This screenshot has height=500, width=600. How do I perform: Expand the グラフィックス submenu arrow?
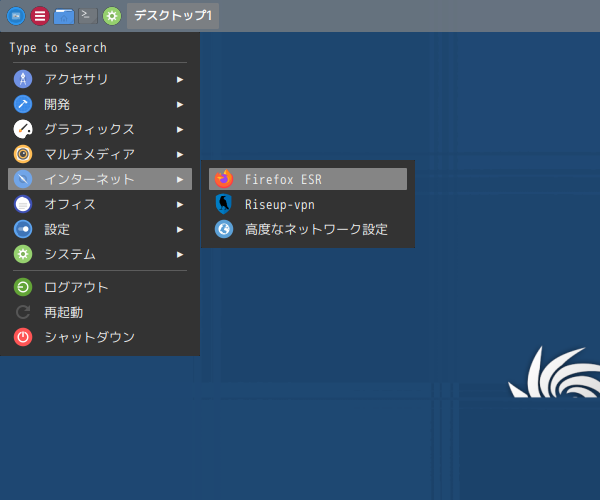180,130
